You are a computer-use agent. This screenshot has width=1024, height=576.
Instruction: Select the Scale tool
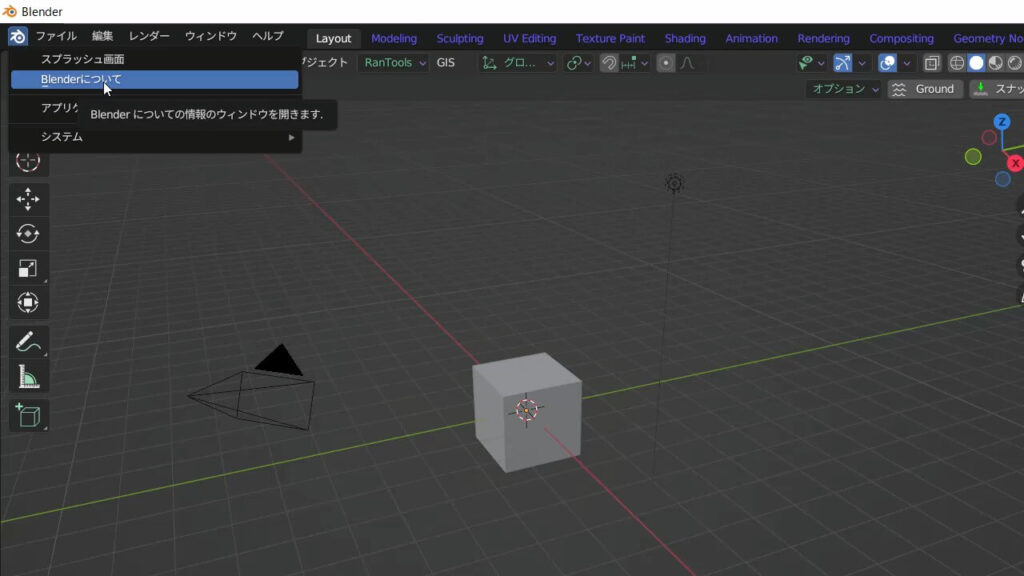click(27, 268)
